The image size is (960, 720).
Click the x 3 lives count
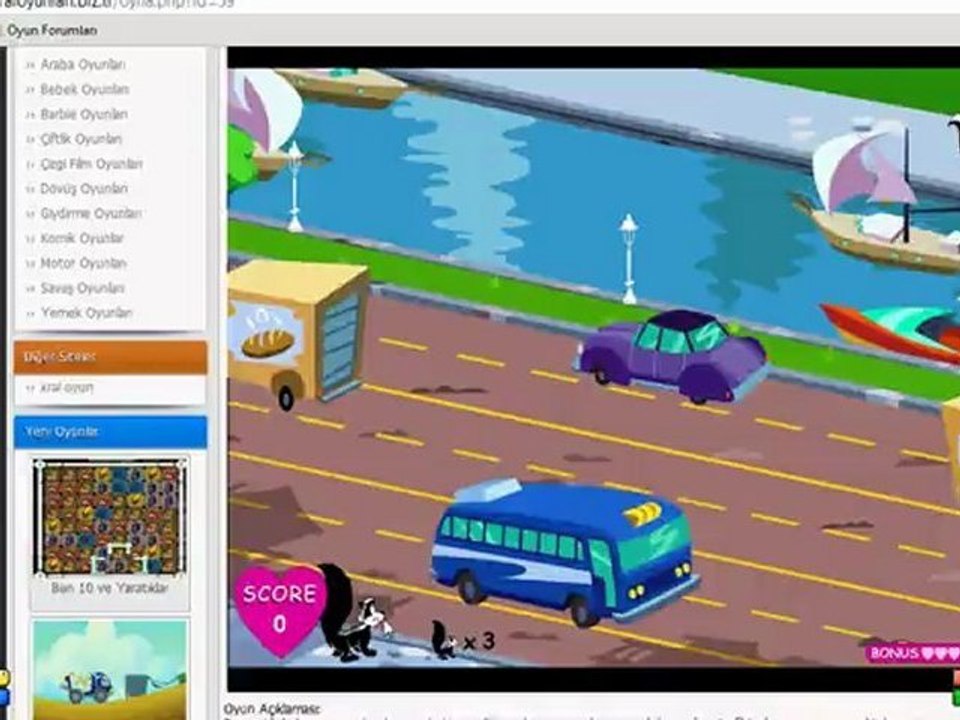(x=479, y=641)
